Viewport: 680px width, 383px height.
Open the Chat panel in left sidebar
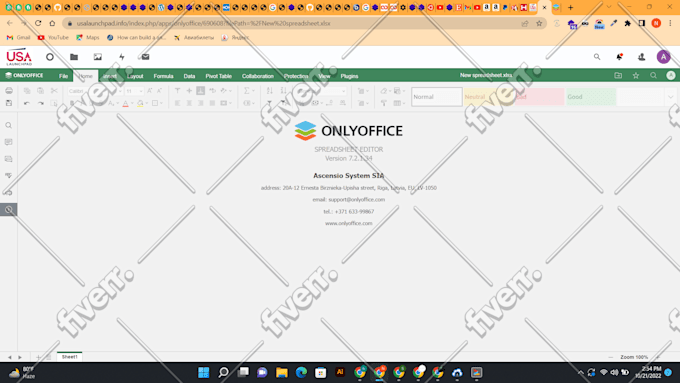[x=9, y=159]
